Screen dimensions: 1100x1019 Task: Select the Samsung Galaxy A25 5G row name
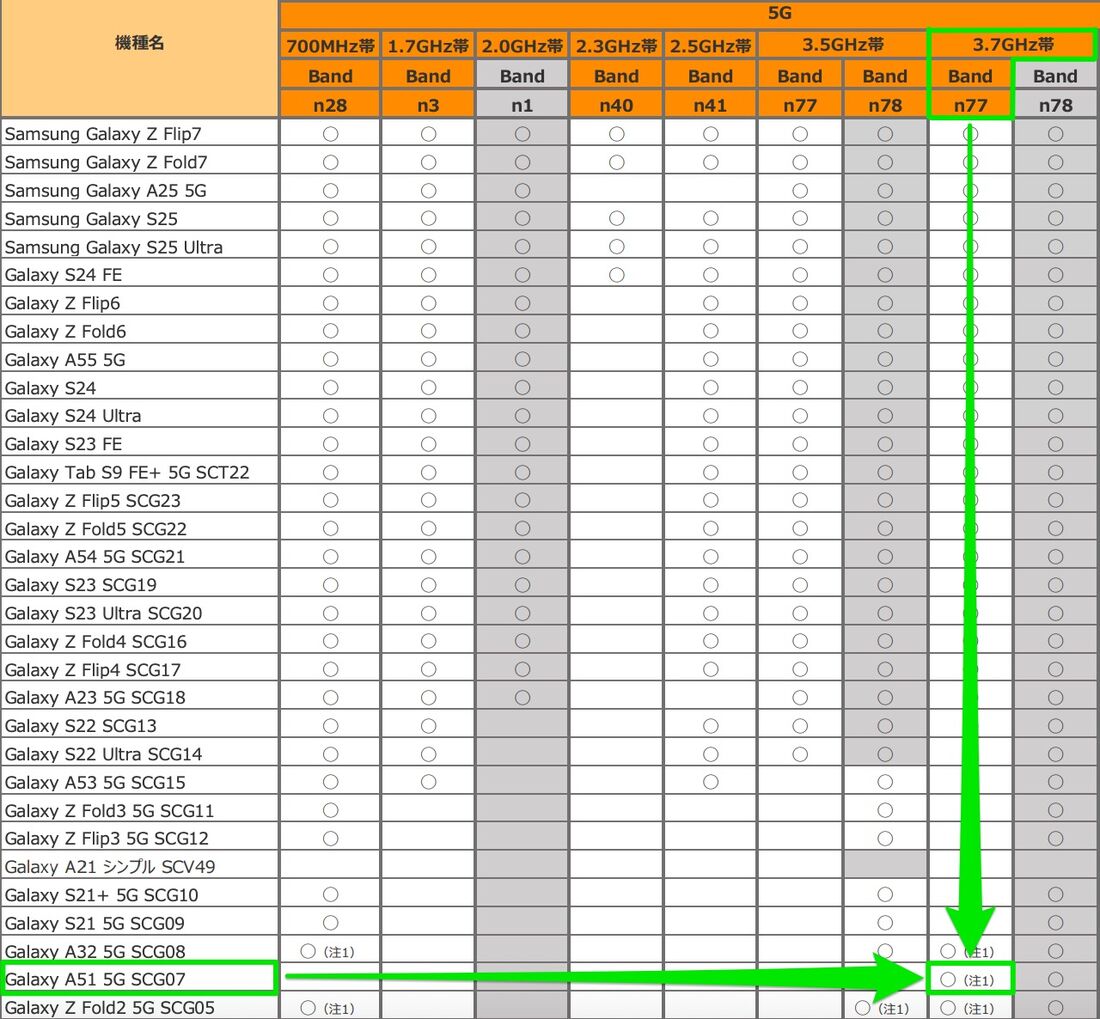105,190
